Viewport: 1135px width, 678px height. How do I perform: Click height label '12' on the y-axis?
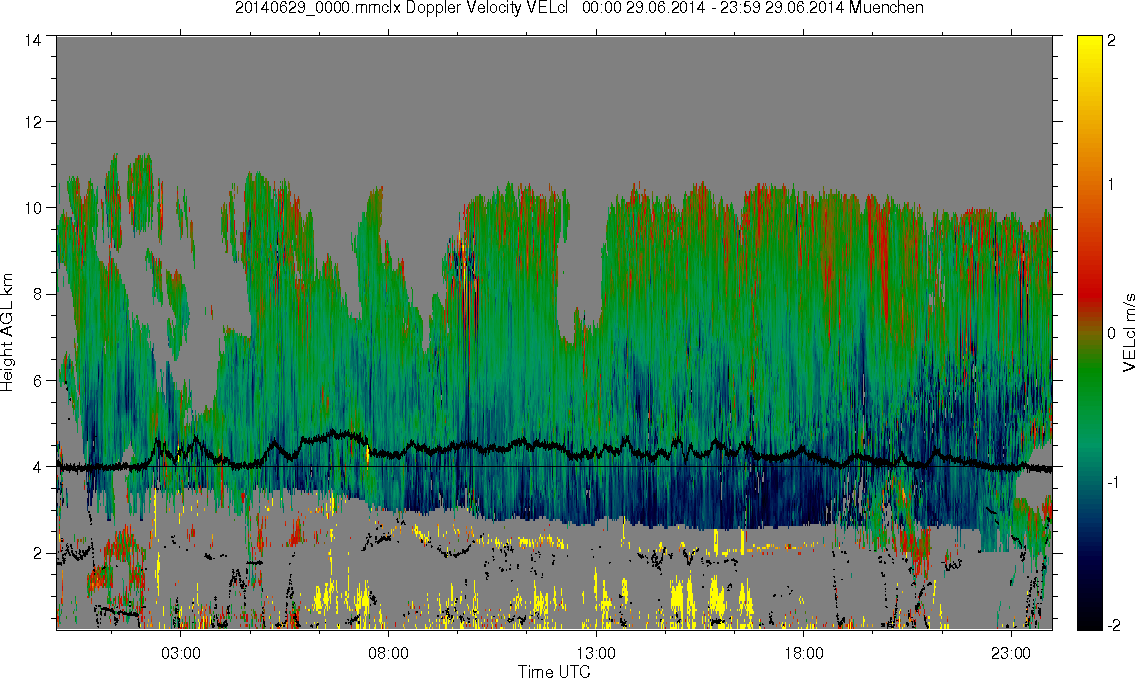[33, 122]
